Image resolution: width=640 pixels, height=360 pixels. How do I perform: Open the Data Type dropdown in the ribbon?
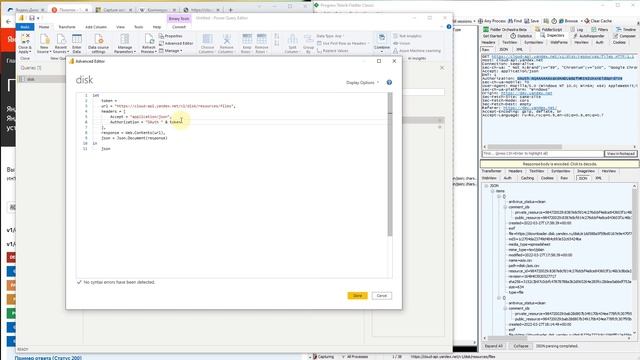click(330, 36)
